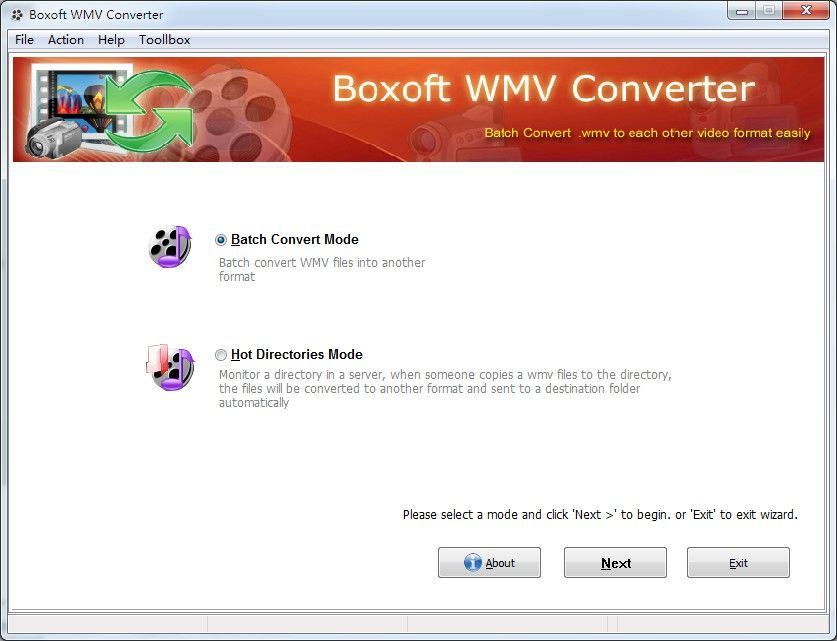The image size is (837, 641).
Task: Click the 'Hot Directories Mode' label text
Action: [297, 354]
